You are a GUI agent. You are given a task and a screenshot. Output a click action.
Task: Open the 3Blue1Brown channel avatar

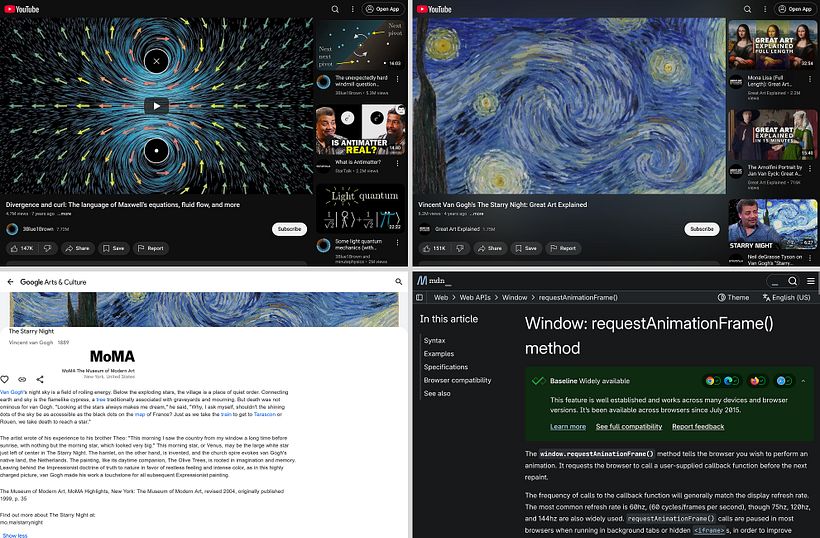pos(12,229)
